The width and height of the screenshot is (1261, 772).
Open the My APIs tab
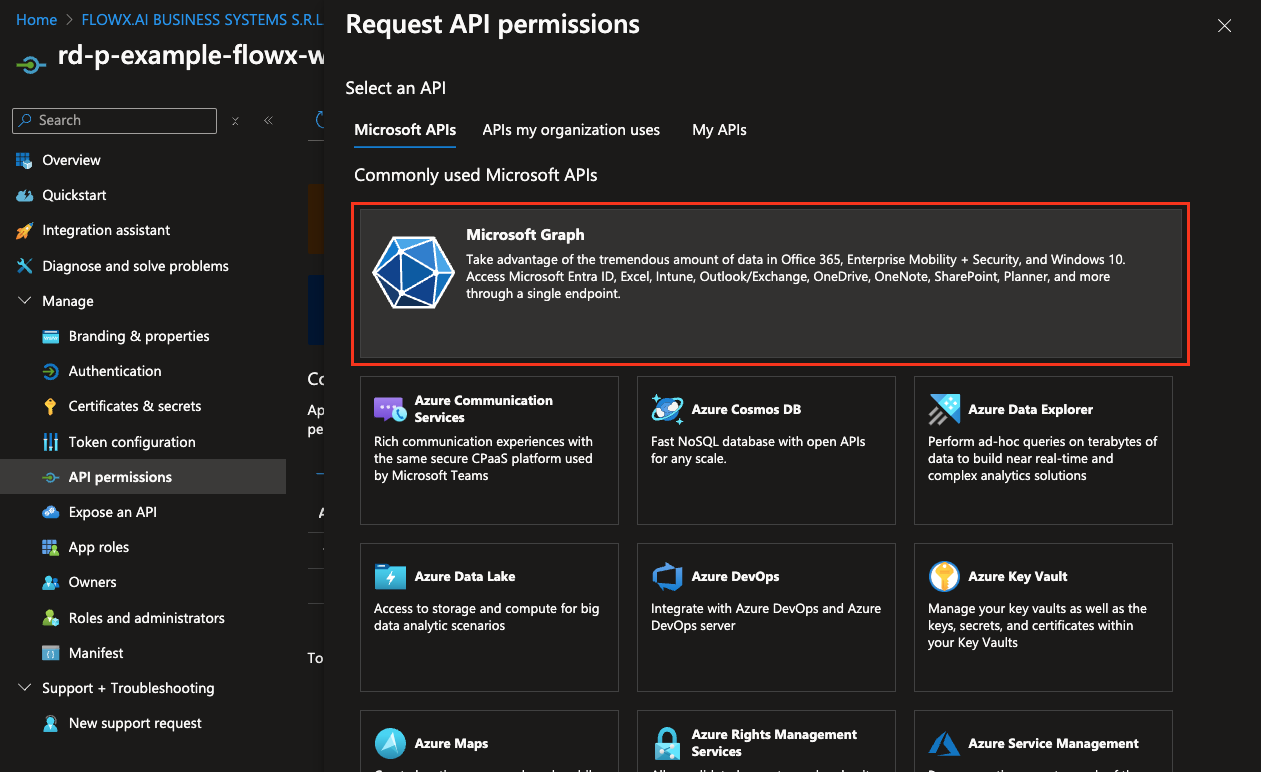[719, 130]
